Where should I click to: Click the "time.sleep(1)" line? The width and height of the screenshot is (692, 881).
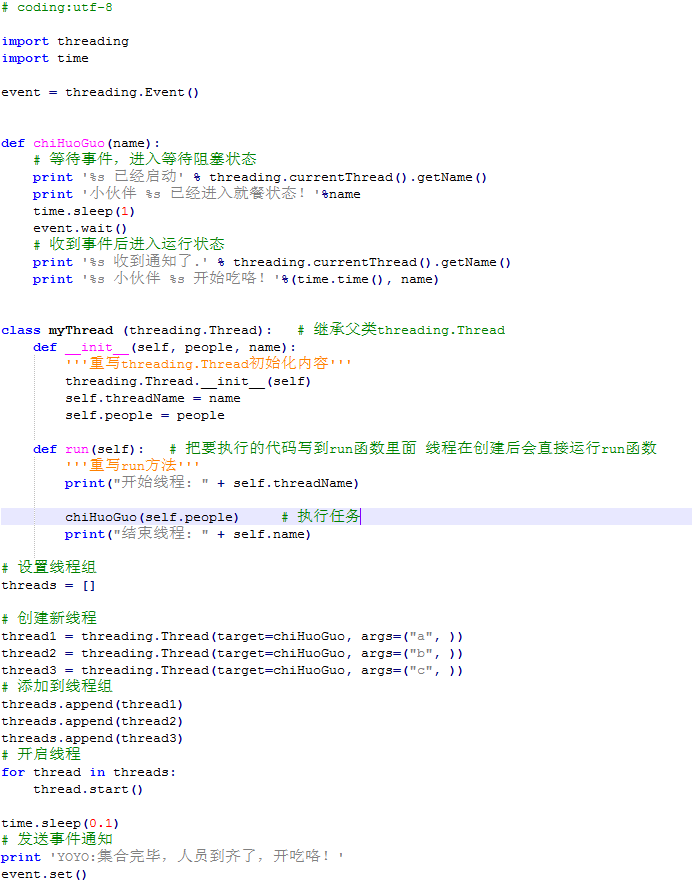[84, 211]
